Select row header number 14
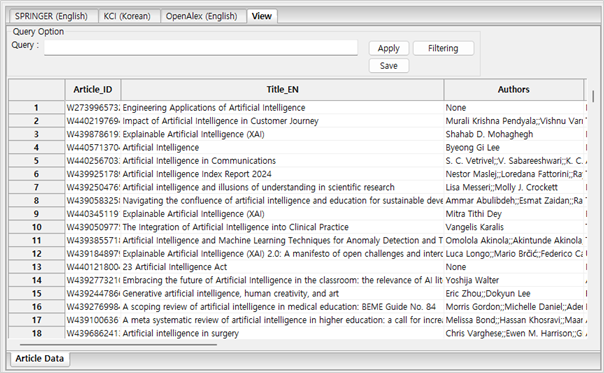 pos(37,280)
